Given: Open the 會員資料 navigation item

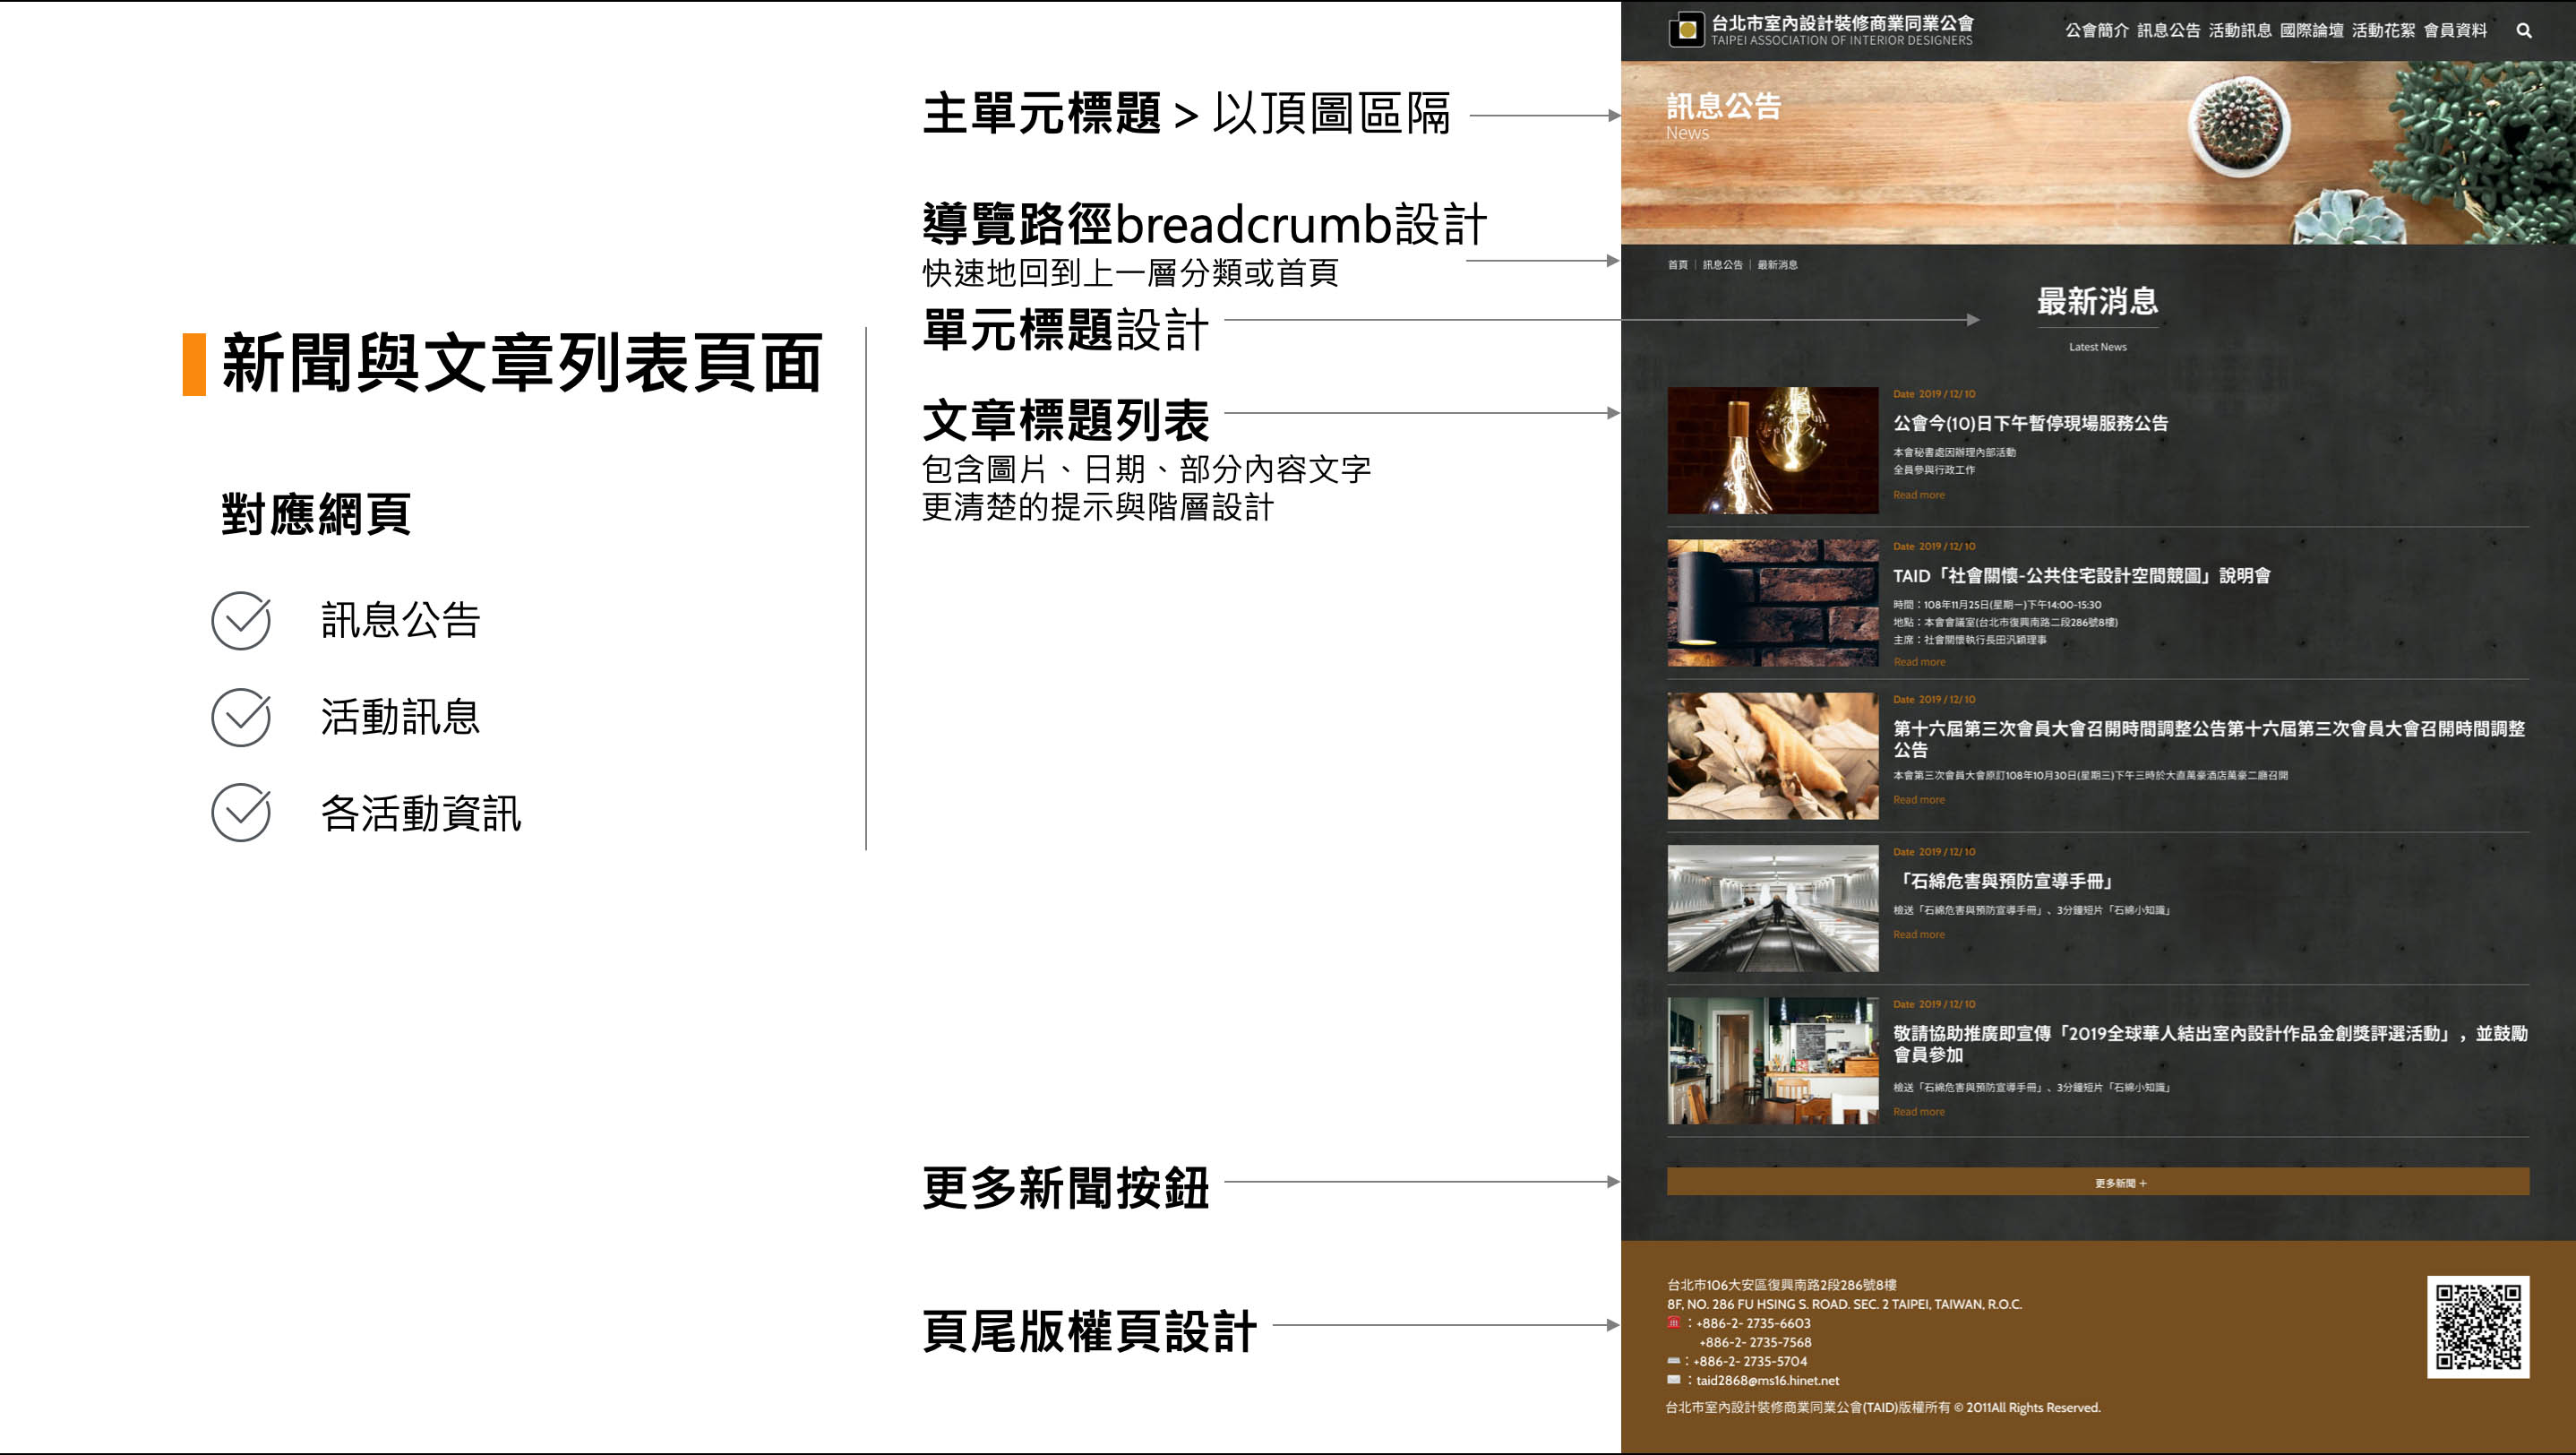Looking at the screenshot, I should point(2454,31).
